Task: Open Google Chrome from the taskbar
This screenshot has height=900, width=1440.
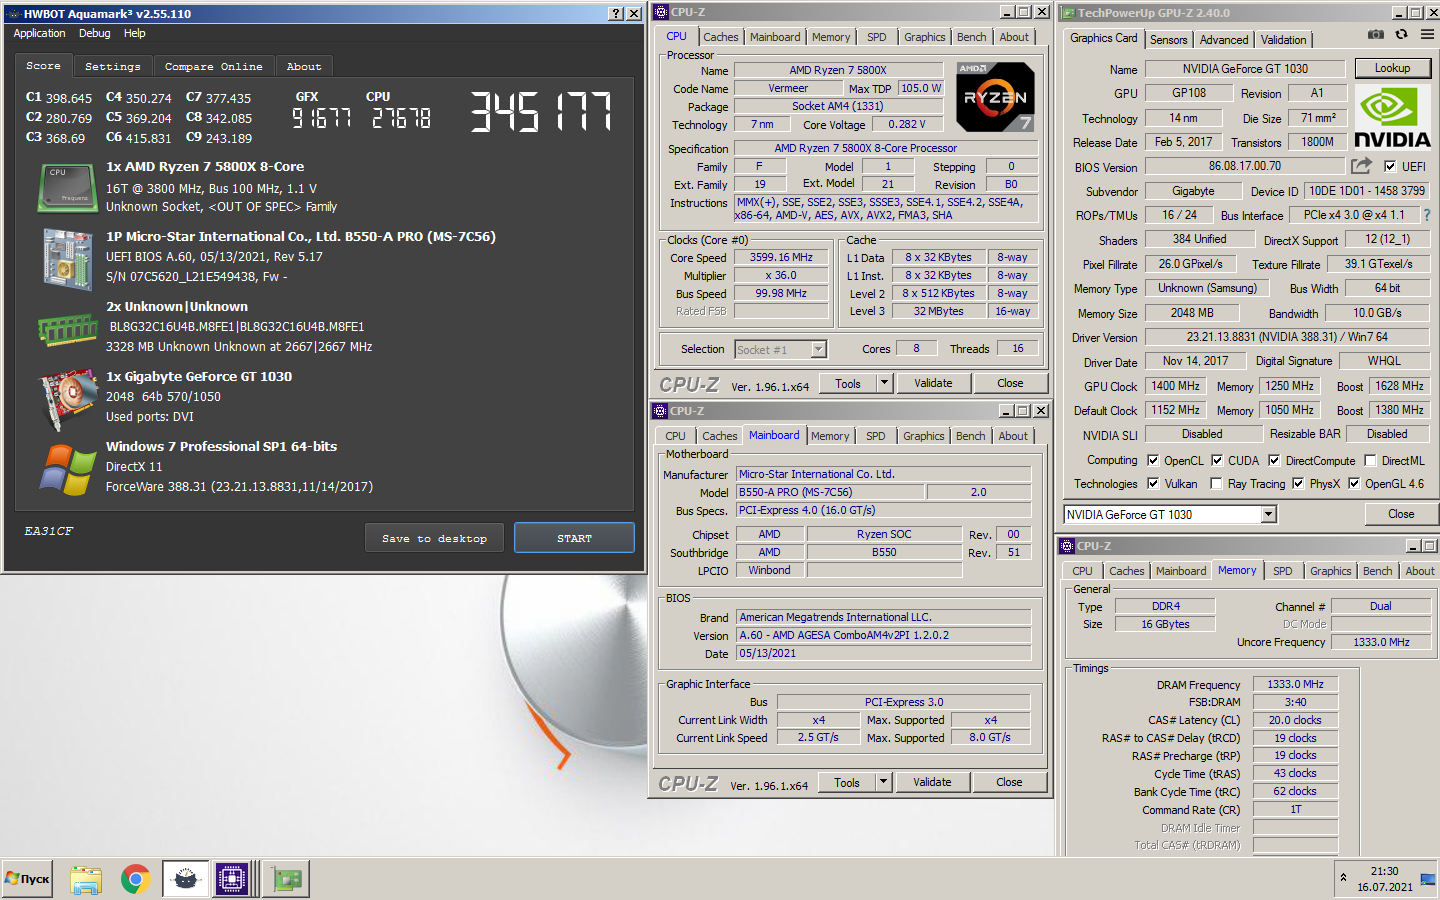Action: tap(136, 879)
